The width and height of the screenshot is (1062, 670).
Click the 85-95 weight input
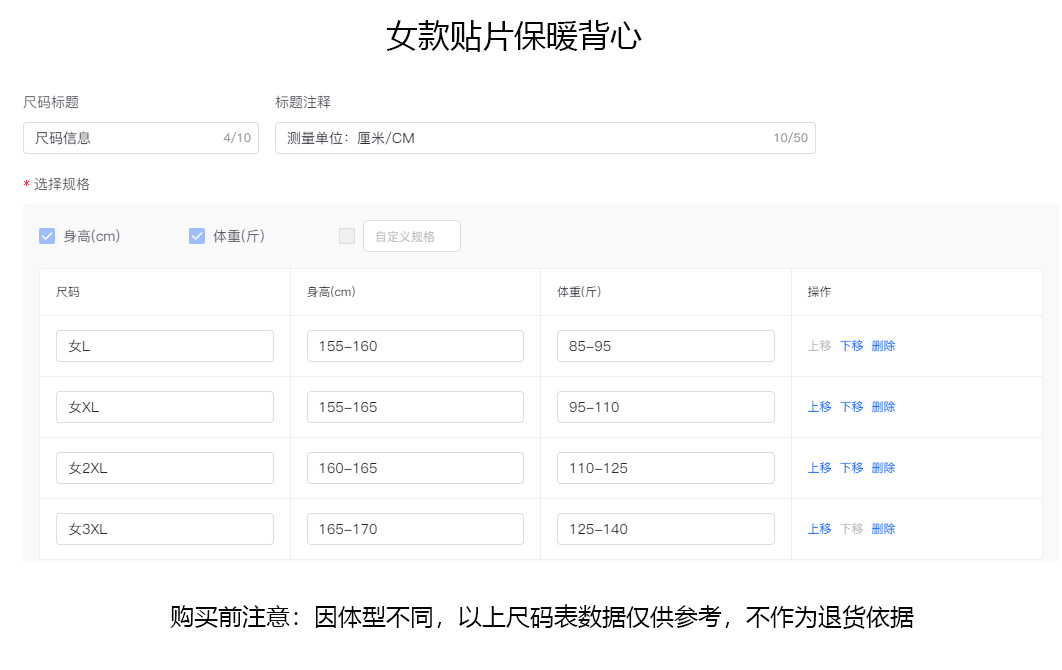pos(665,345)
